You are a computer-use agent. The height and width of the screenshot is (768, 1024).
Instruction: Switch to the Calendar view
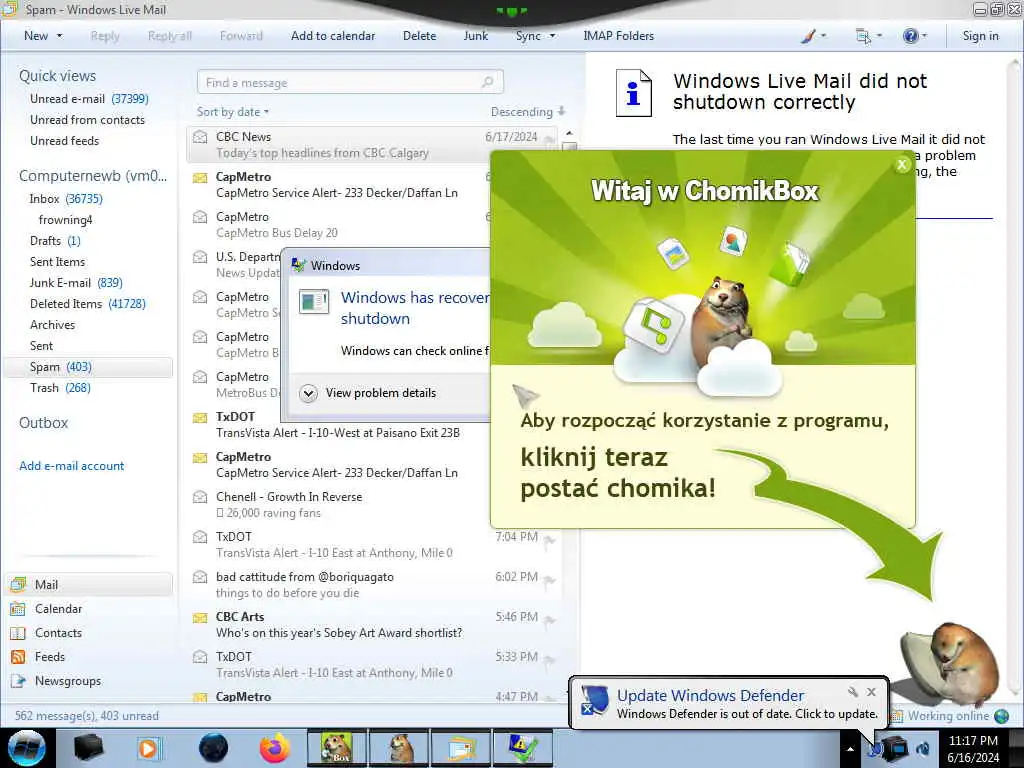coord(58,609)
